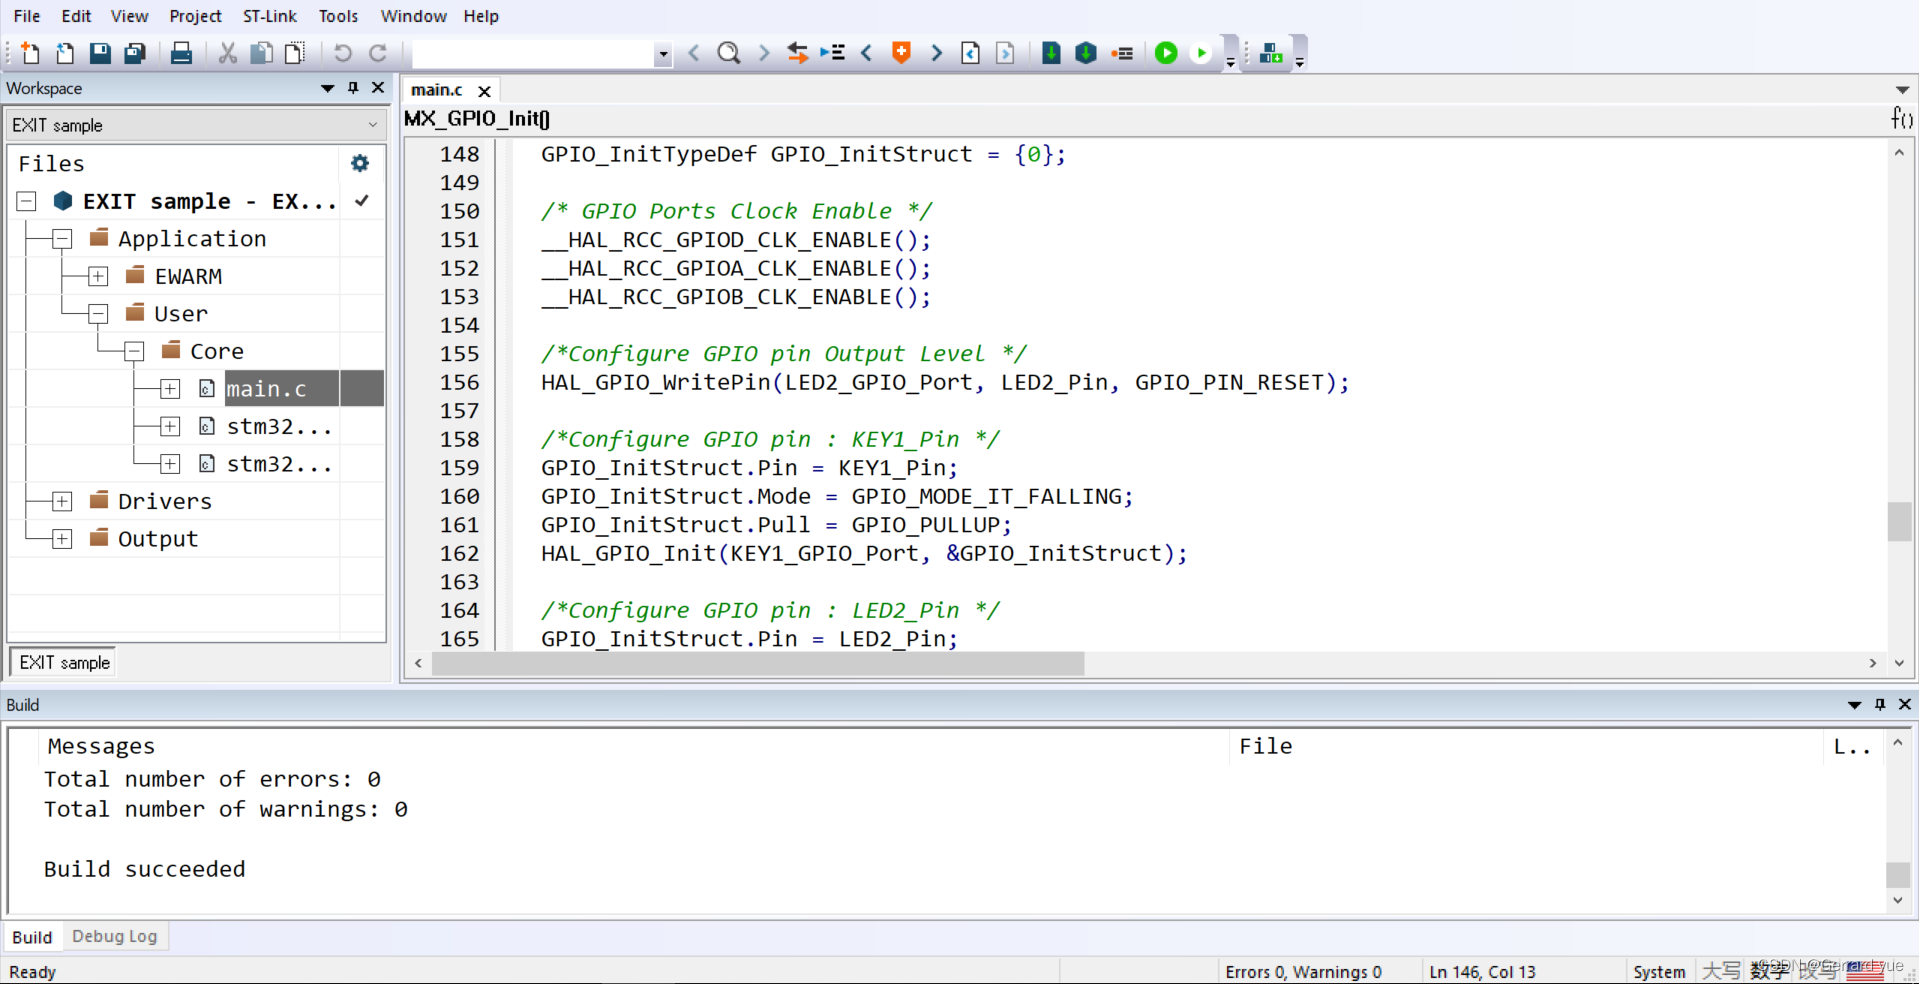The width and height of the screenshot is (1919, 984).
Task: Open the EXIT sample configuration dropdown
Action: [373, 124]
